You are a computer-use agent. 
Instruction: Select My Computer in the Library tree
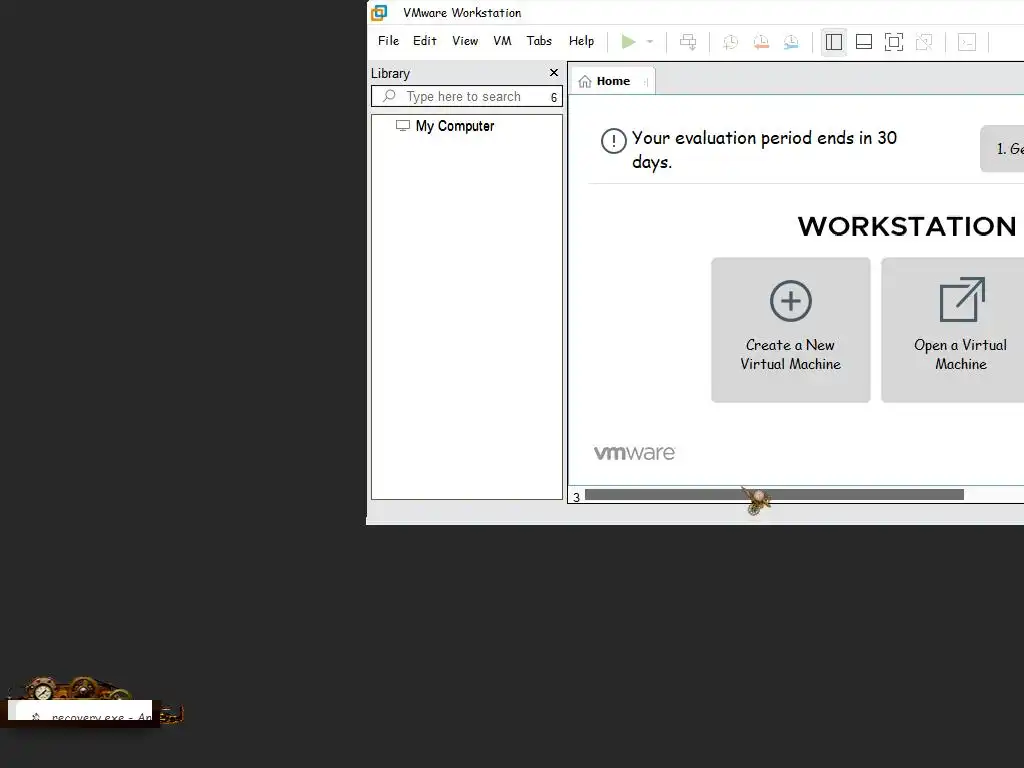[x=455, y=125]
